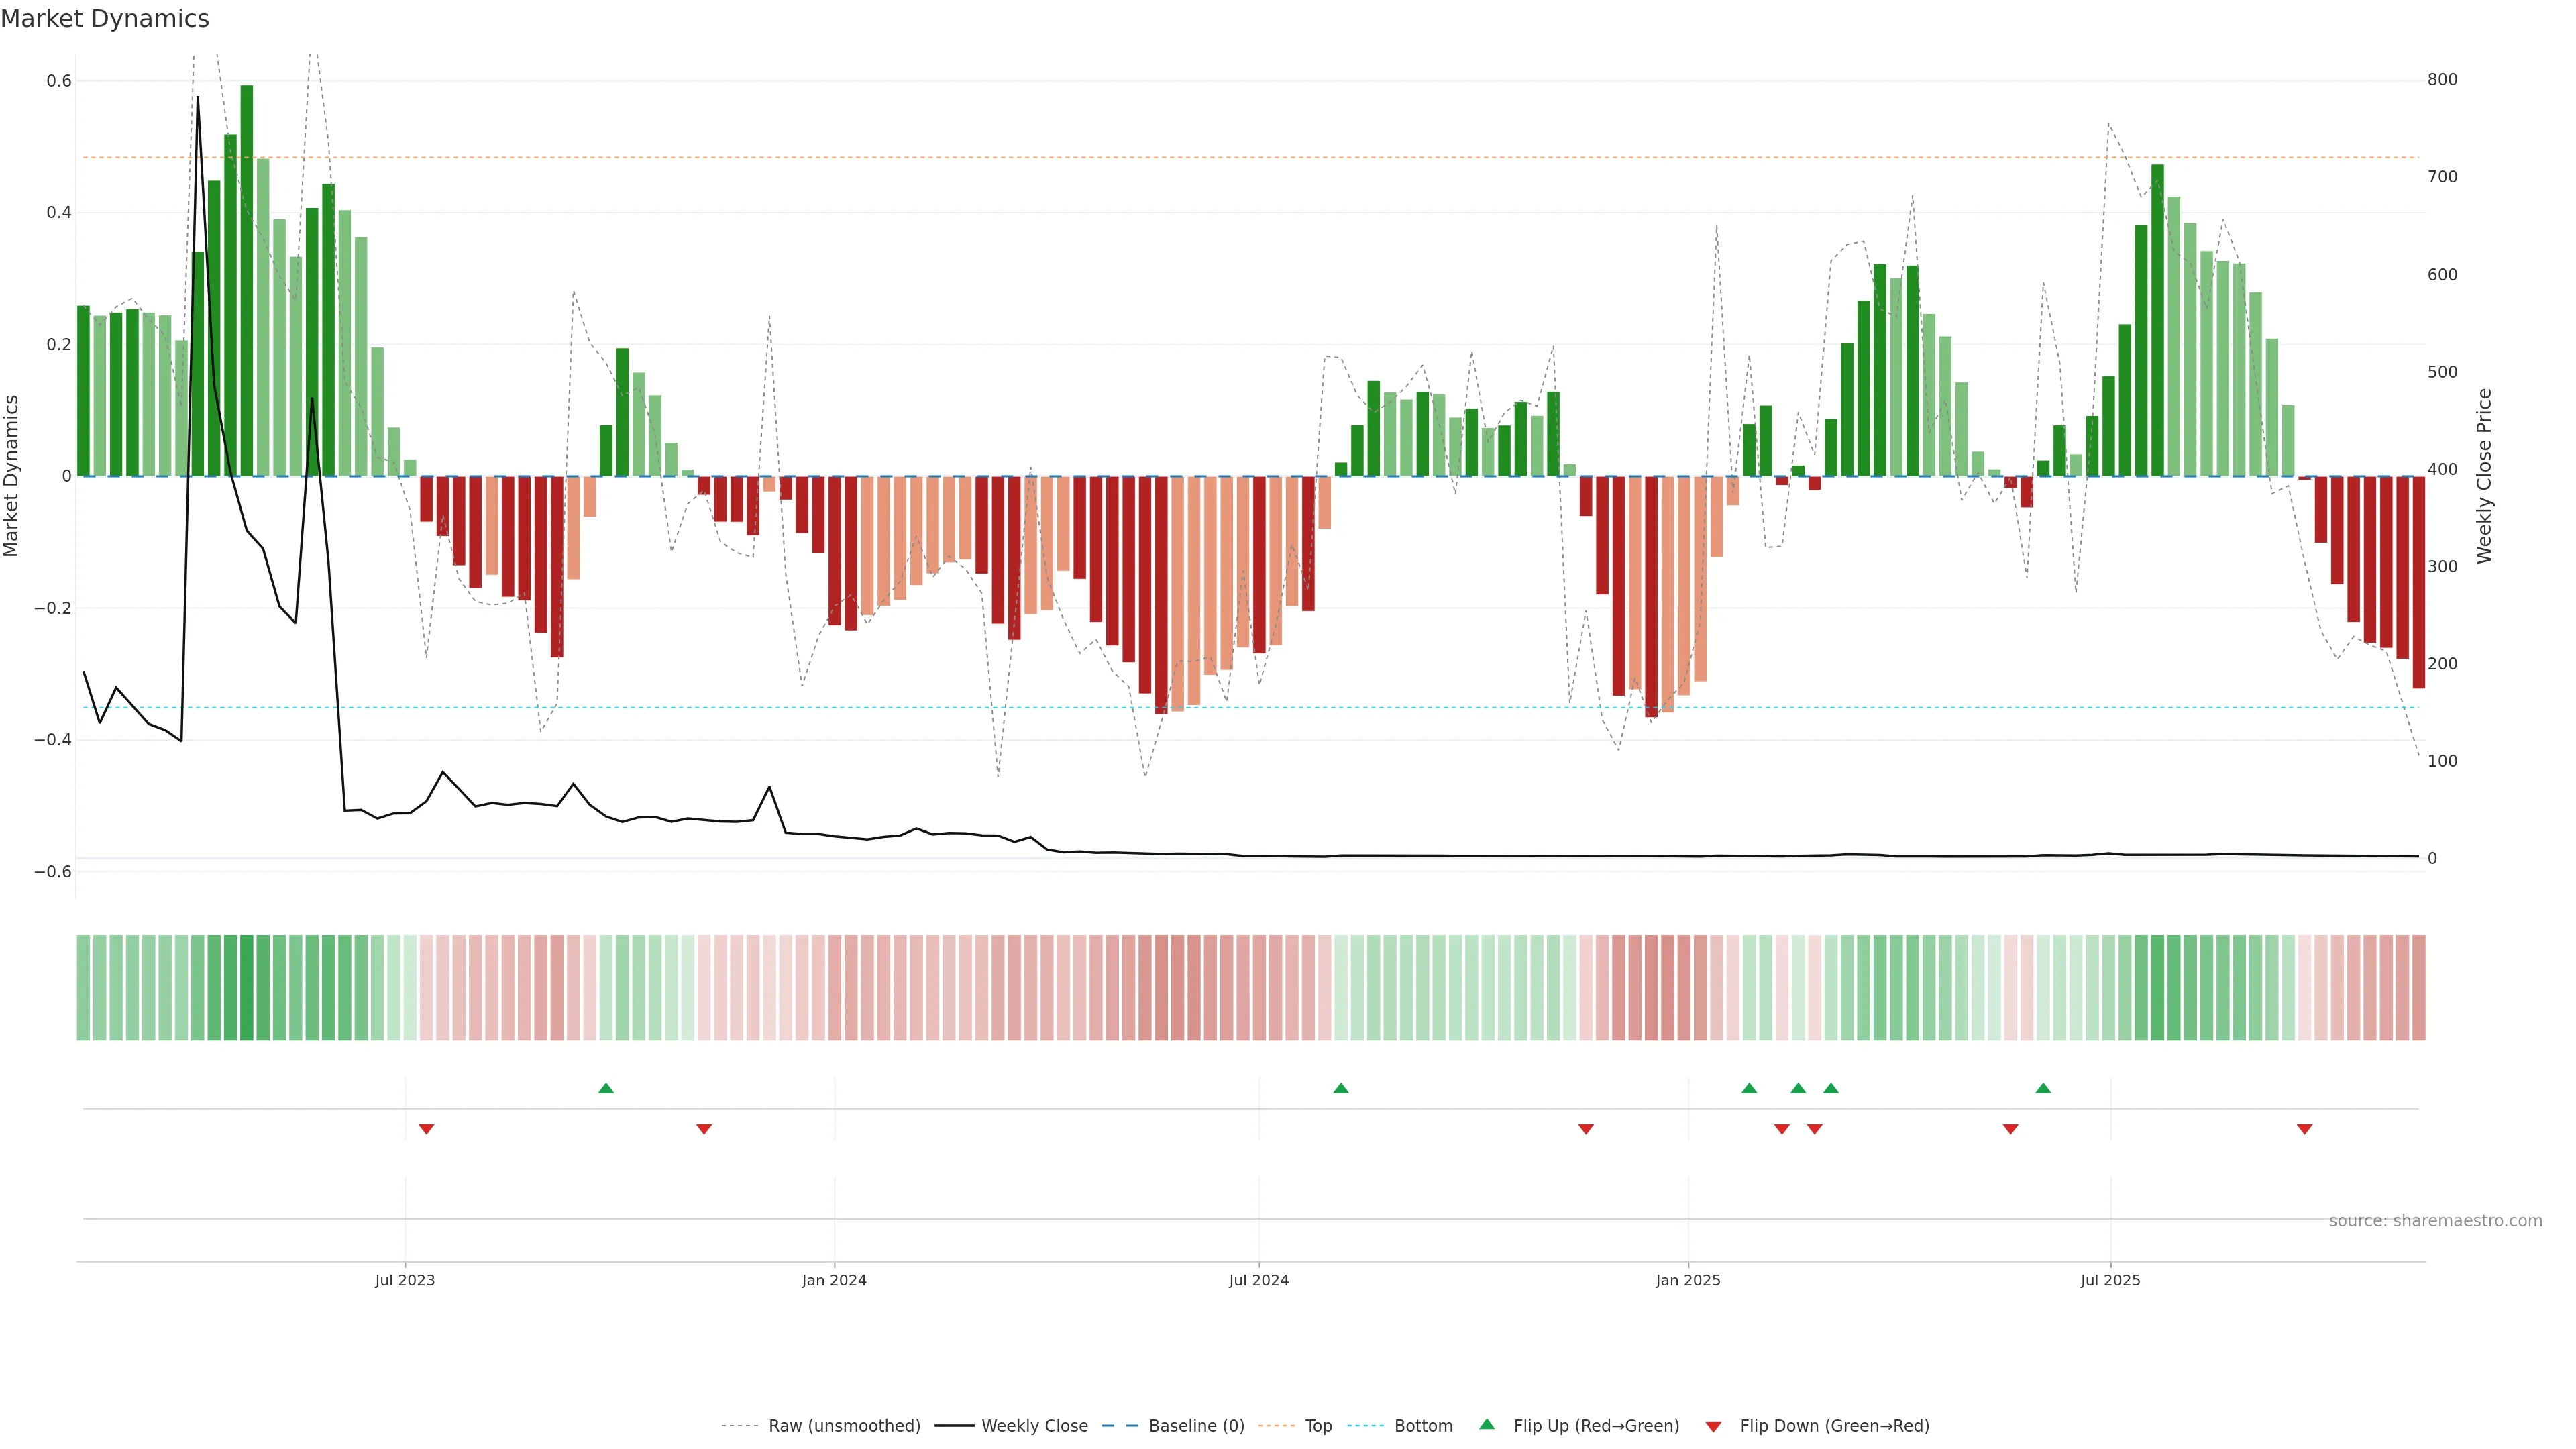Click the Jan 2024 x-axis label
Viewport: 2576px width, 1449px height.
[834, 1280]
